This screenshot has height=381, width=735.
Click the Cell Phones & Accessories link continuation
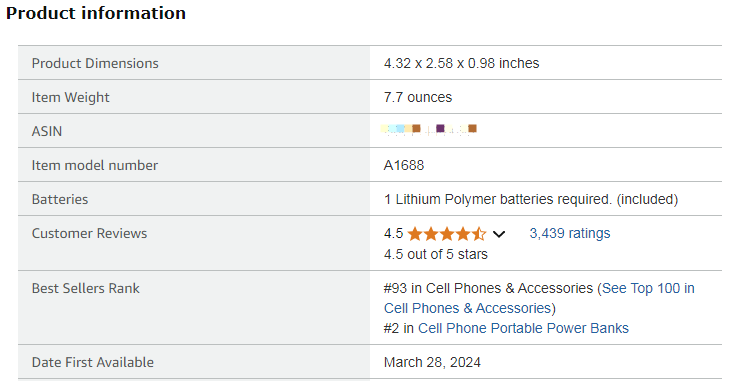pyautogui.click(x=468, y=308)
